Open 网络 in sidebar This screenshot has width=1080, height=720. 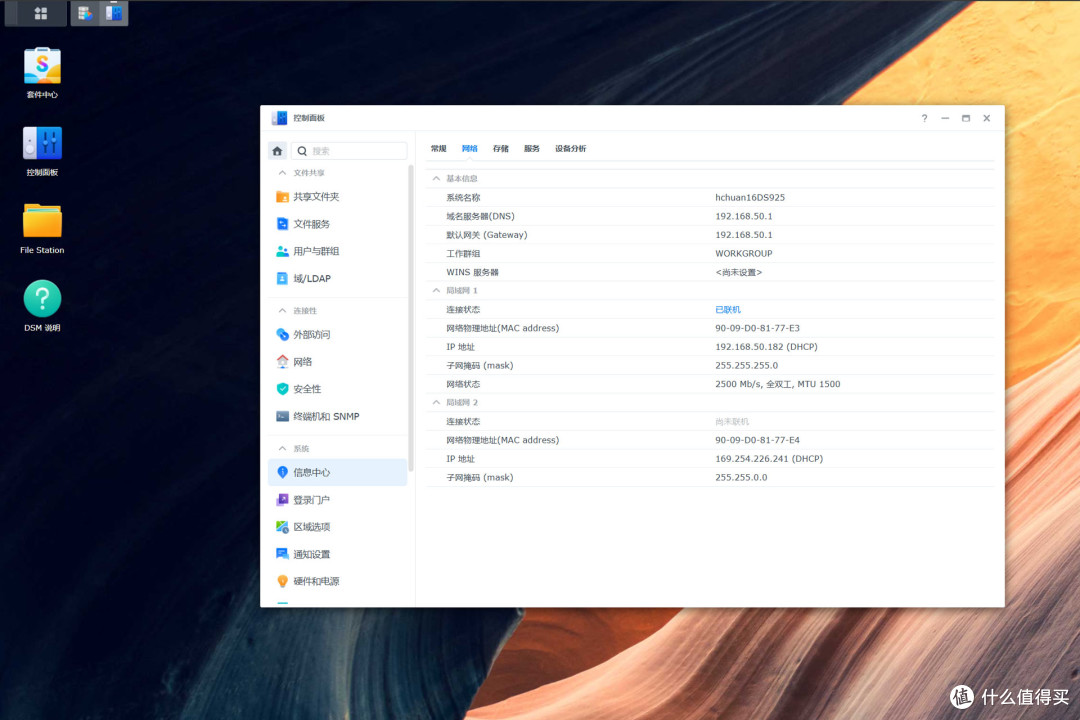click(338, 362)
